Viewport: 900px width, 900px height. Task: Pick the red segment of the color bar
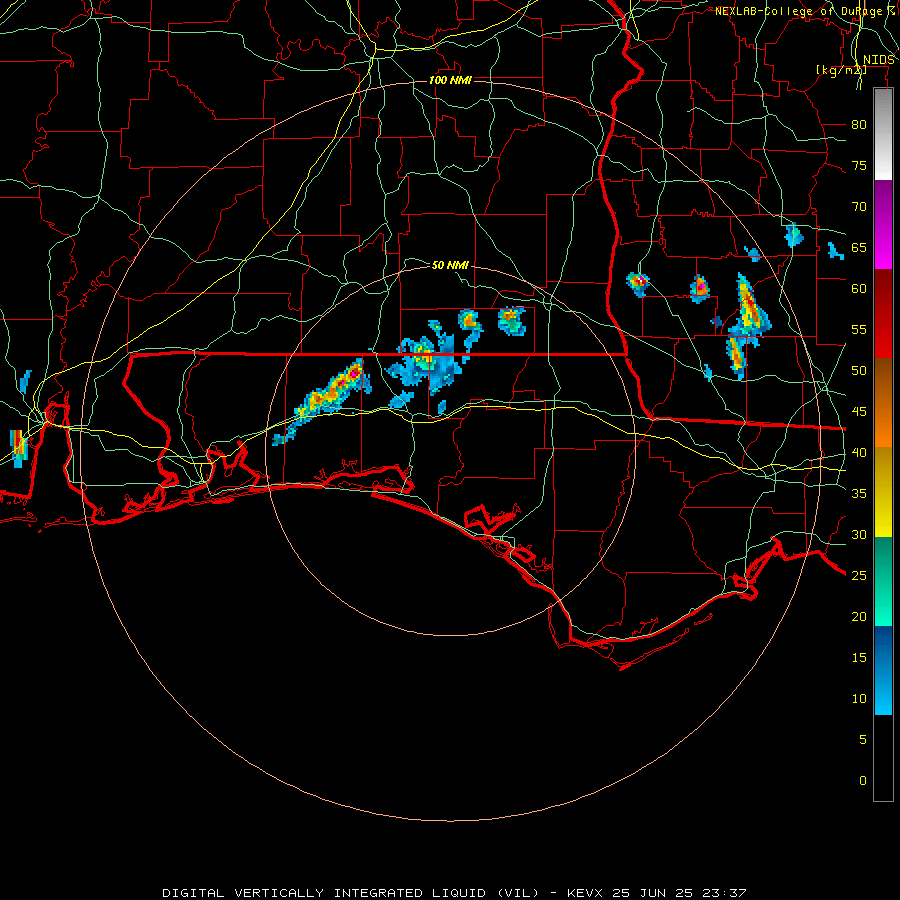pos(883,314)
